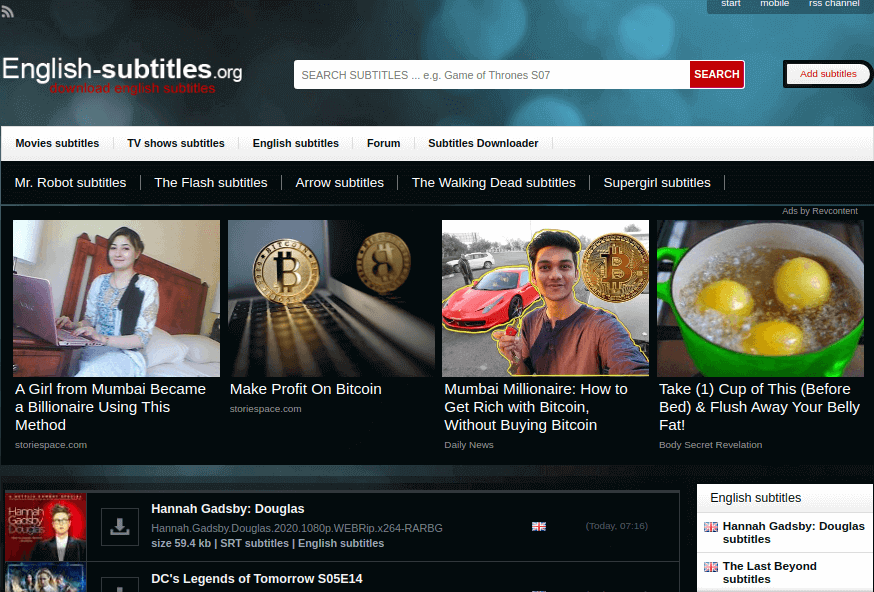874x592 pixels.
Task: Open The Flash subtitles link
Action: pos(211,183)
